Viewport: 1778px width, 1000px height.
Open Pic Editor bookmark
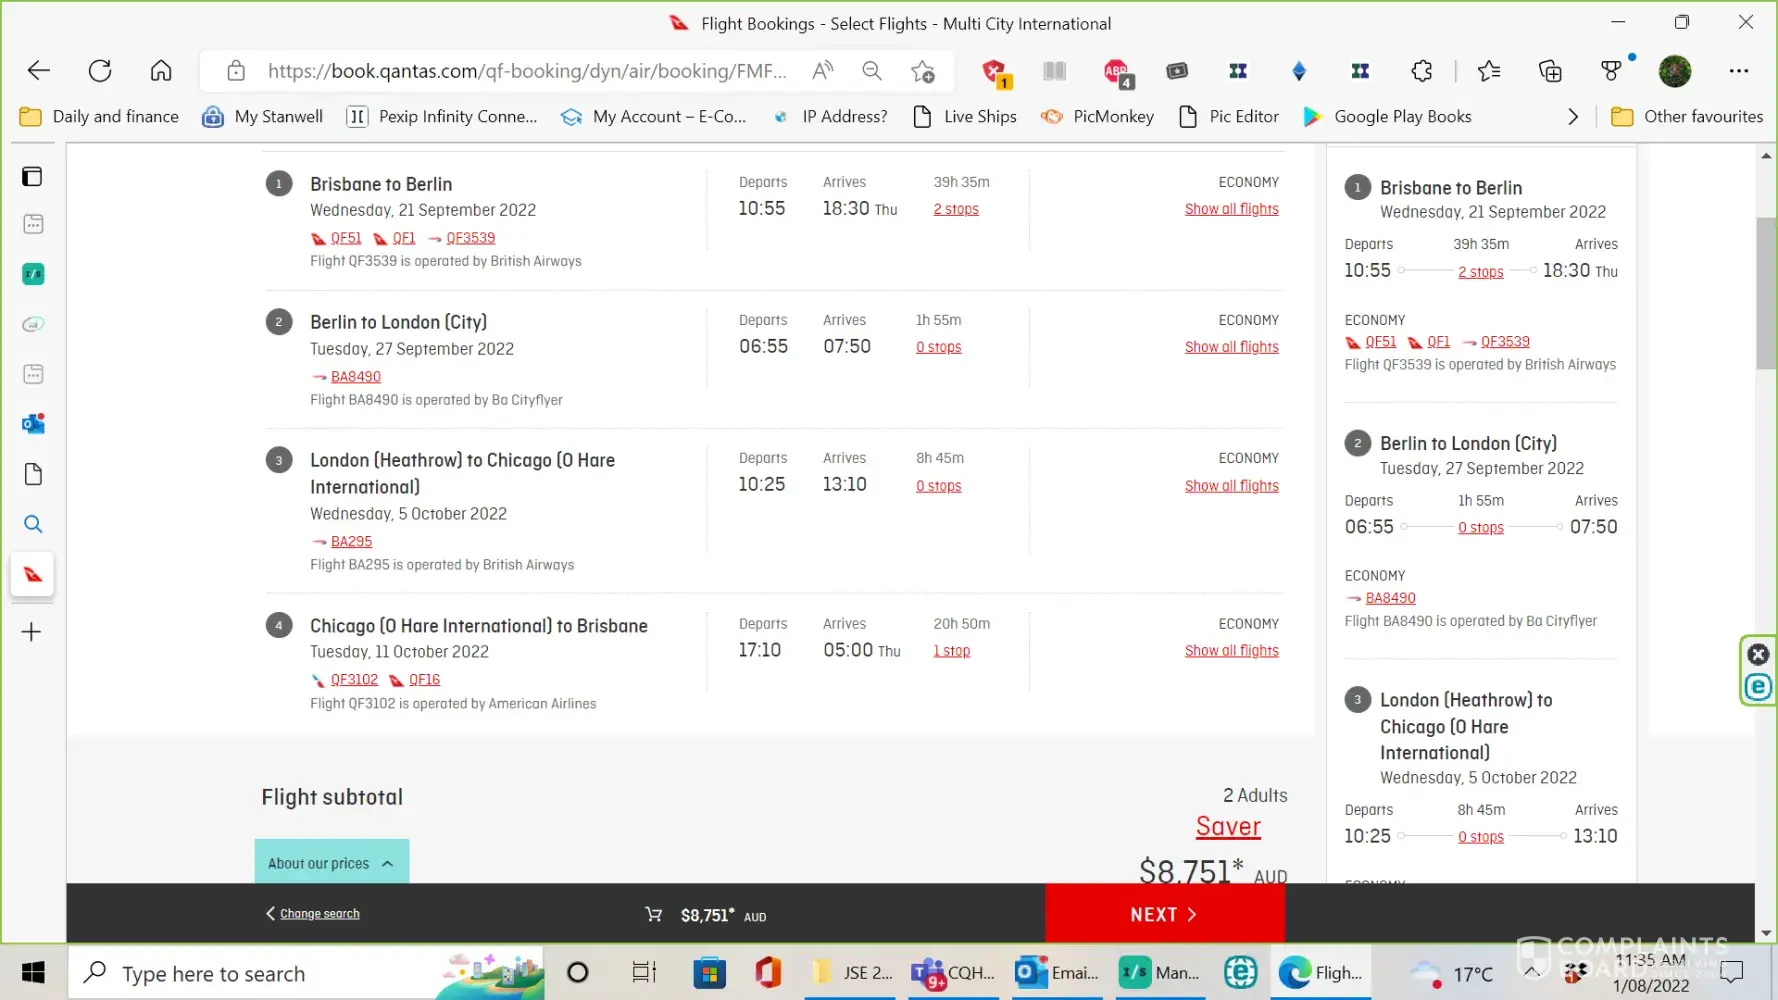(1229, 117)
